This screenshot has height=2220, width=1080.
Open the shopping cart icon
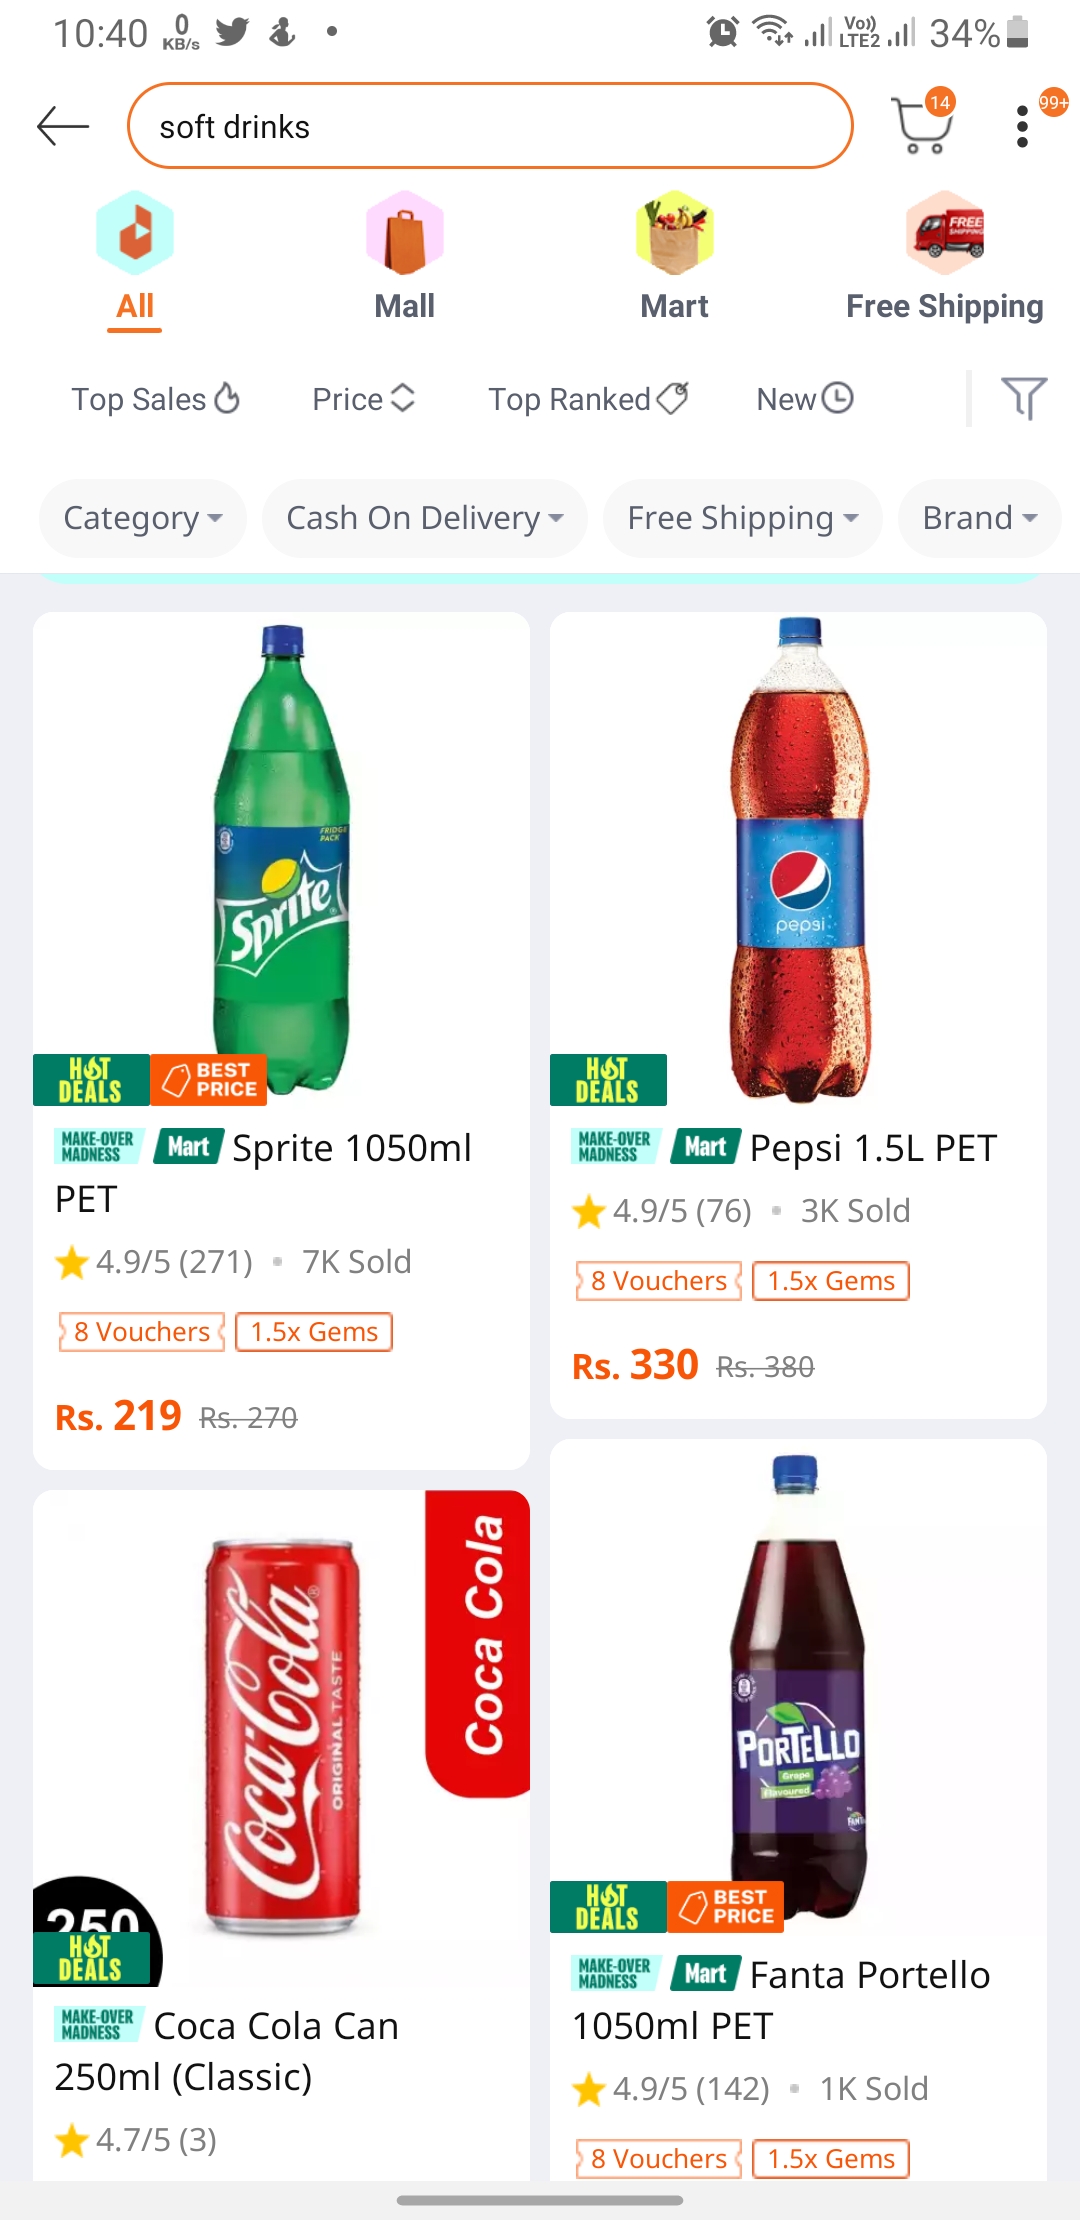point(922,125)
